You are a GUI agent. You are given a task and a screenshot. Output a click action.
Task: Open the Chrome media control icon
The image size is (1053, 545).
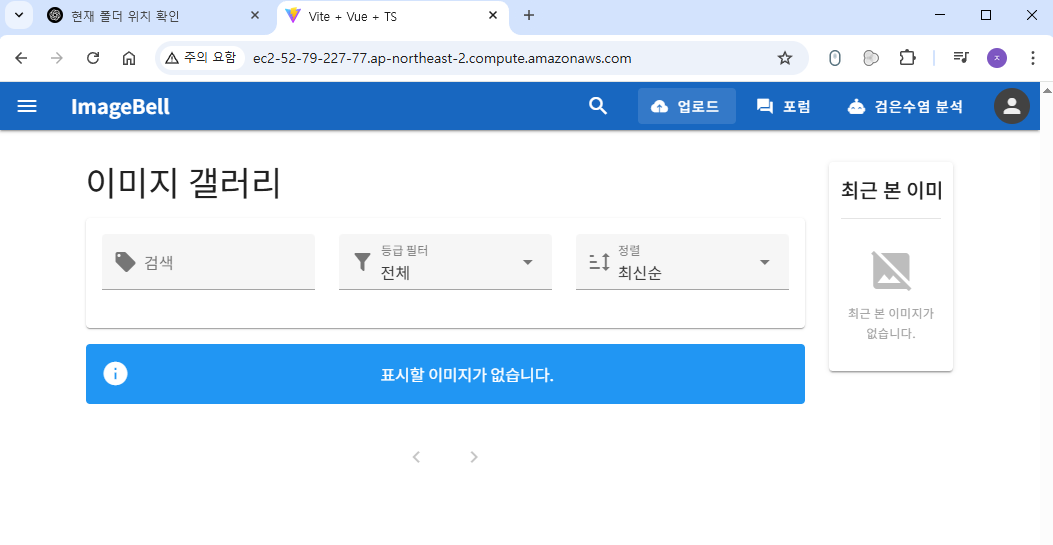pyautogui.click(x=960, y=58)
